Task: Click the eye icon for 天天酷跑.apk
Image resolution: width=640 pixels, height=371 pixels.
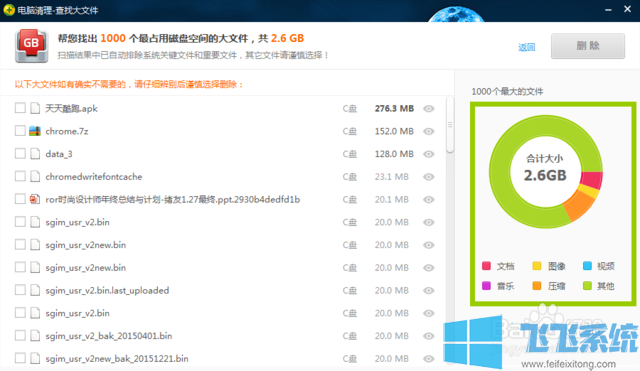Action: 428,109
